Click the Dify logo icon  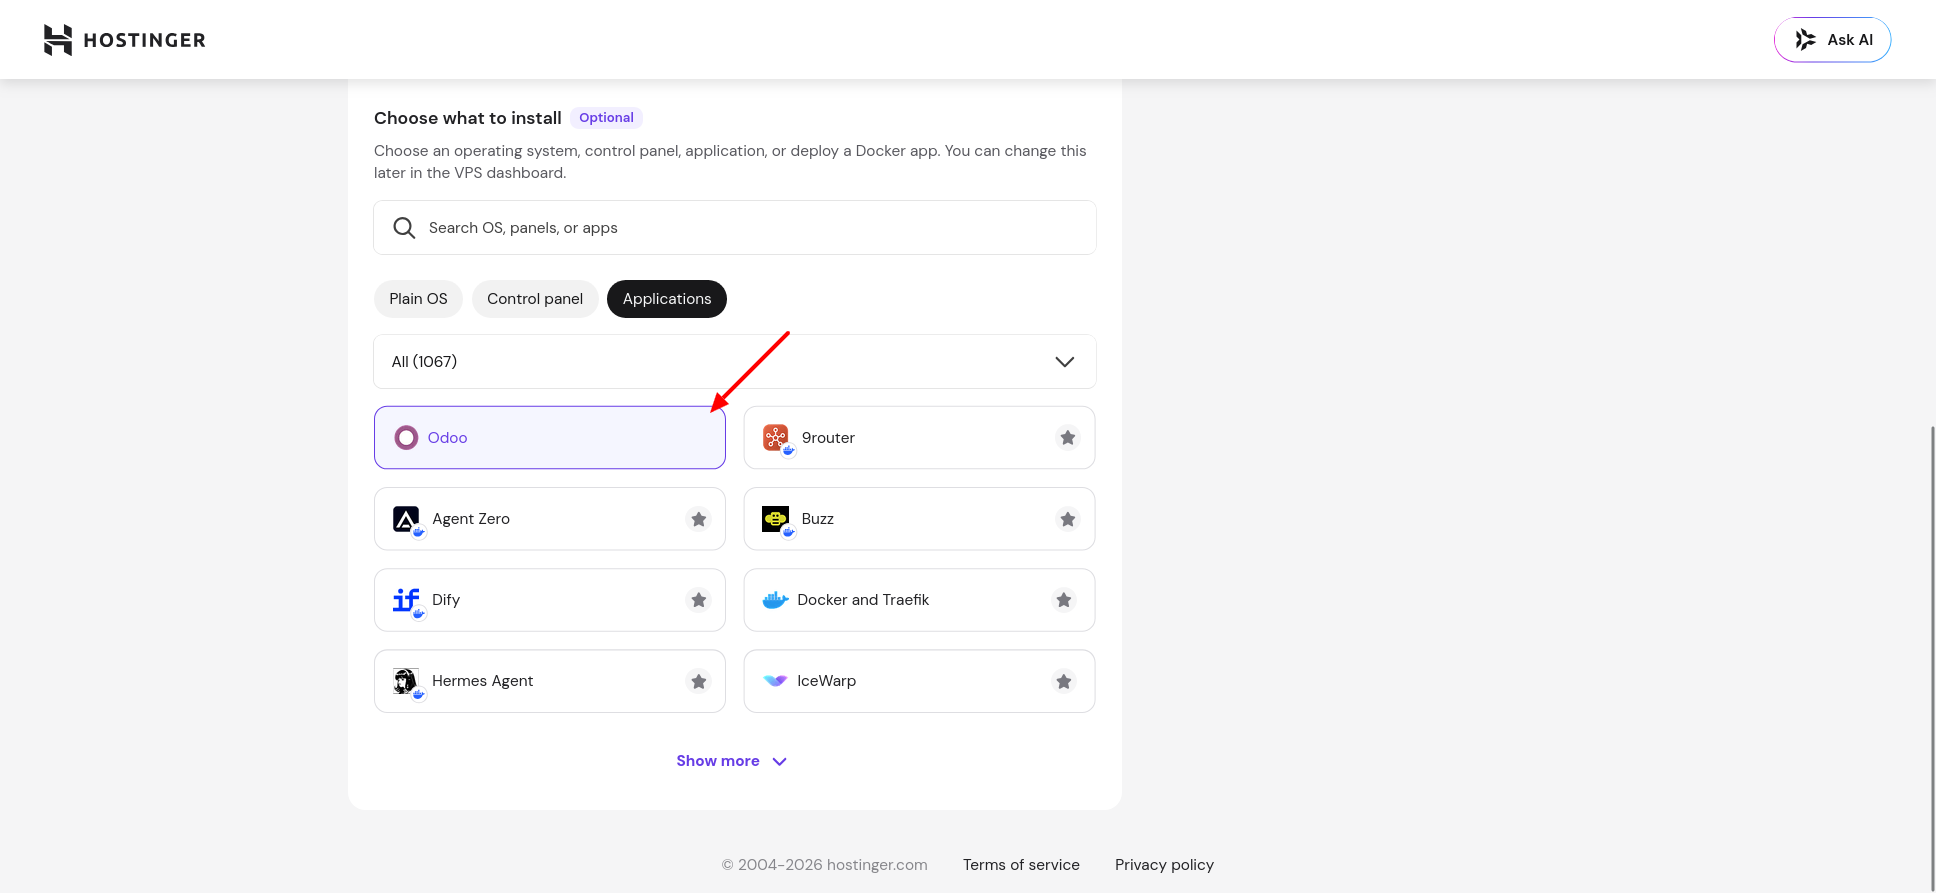click(x=406, y=600)
